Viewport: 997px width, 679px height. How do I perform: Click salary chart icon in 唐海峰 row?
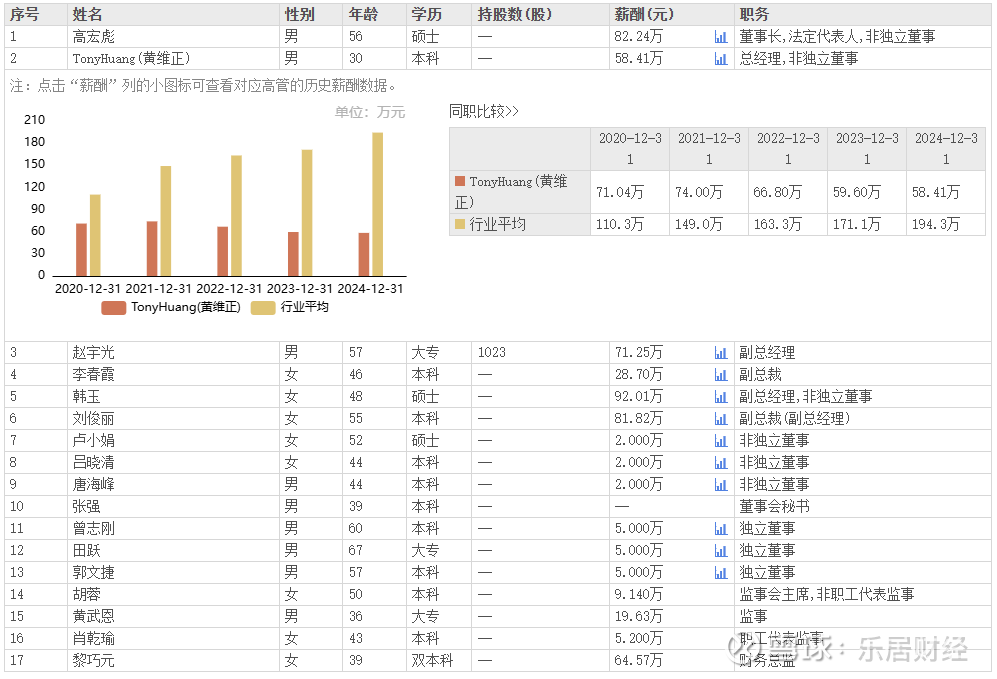(720, 485)
